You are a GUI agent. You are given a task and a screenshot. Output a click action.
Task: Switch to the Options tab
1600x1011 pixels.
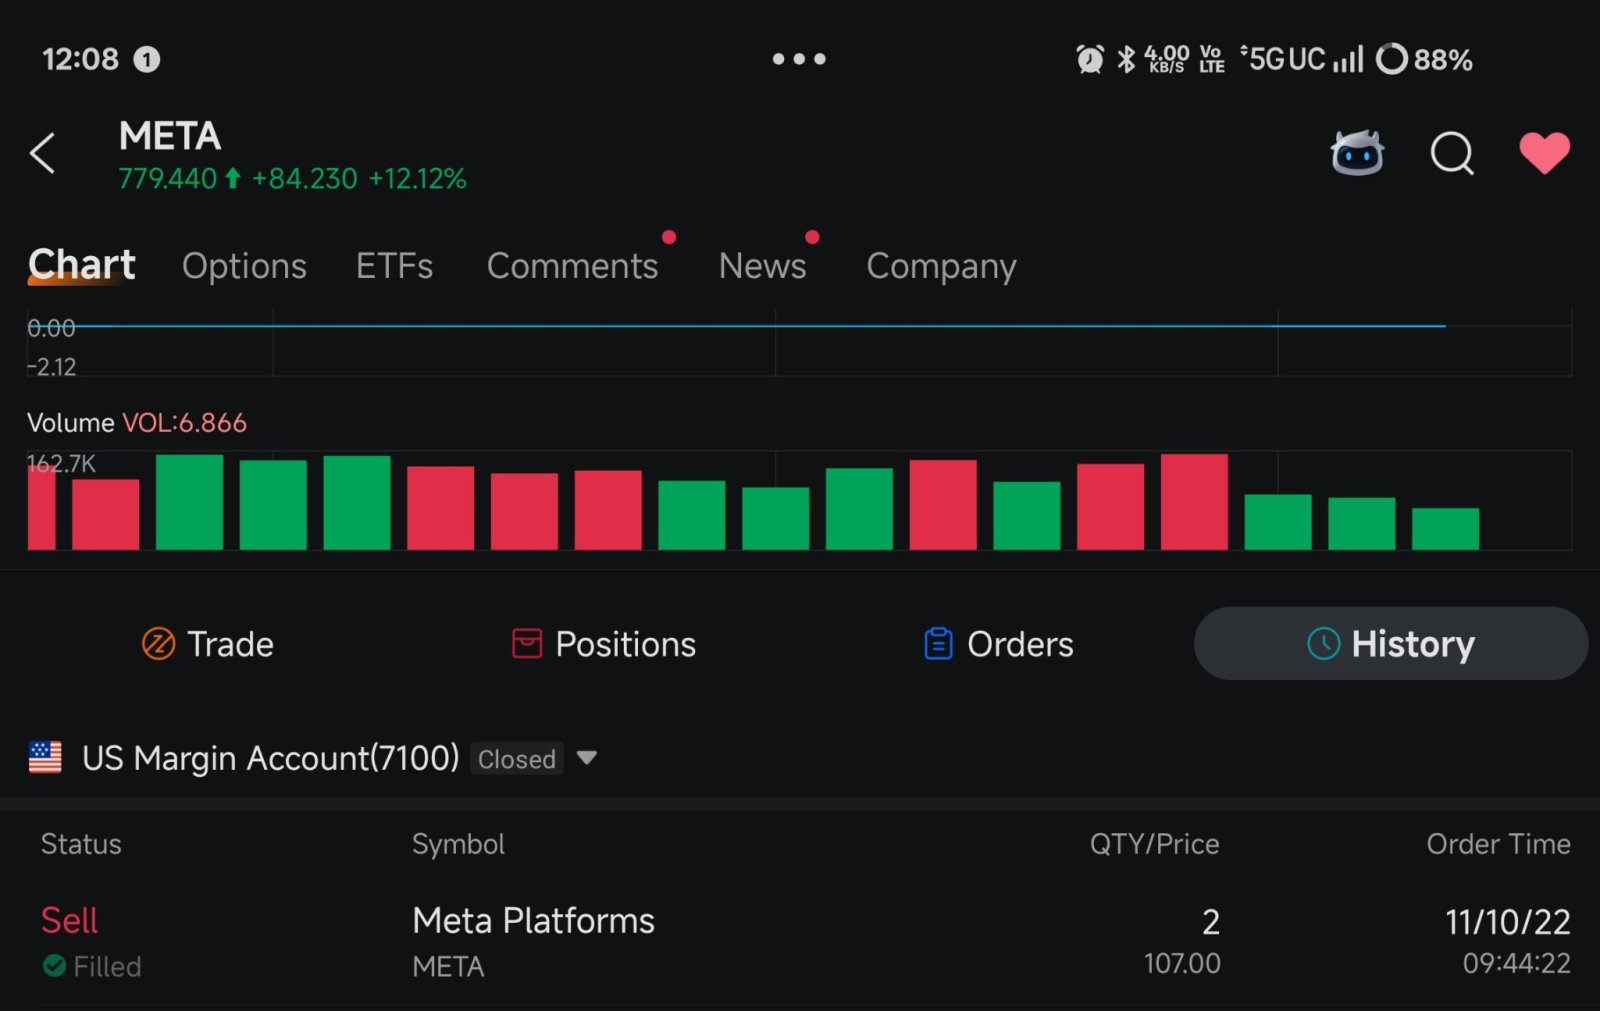(244, 266)
